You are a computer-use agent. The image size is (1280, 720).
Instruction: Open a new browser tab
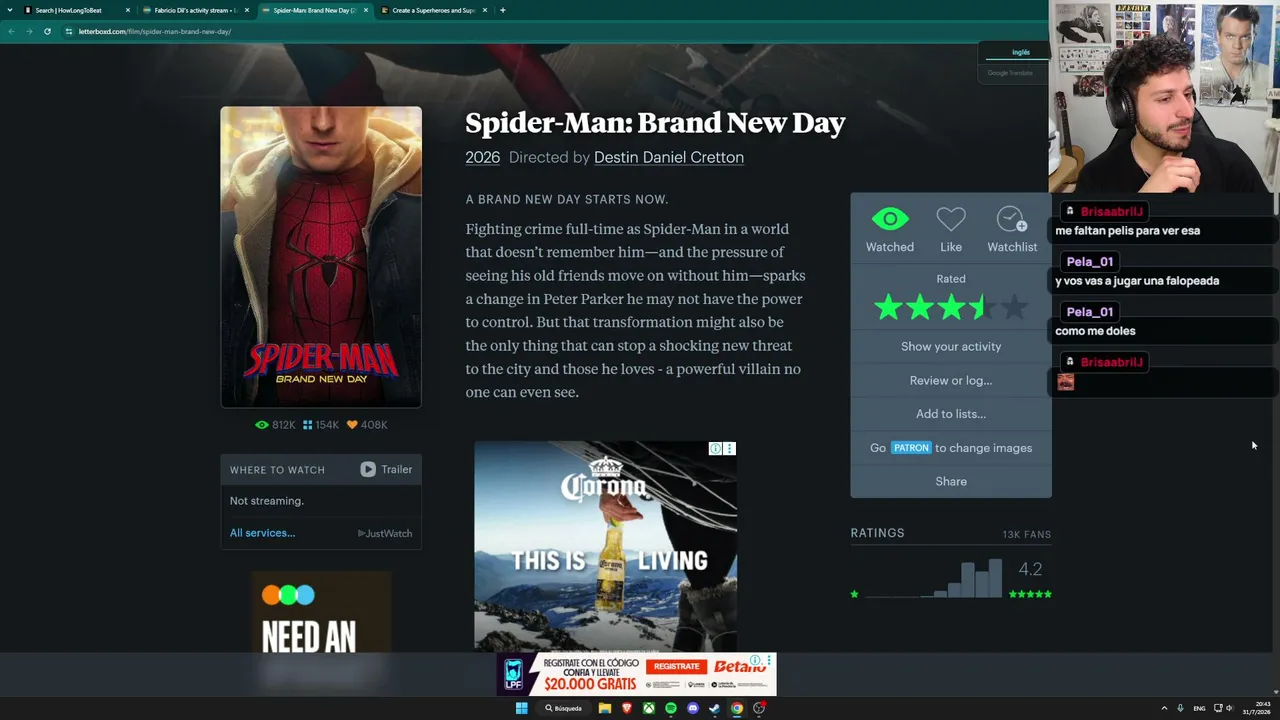coord(503,10)
